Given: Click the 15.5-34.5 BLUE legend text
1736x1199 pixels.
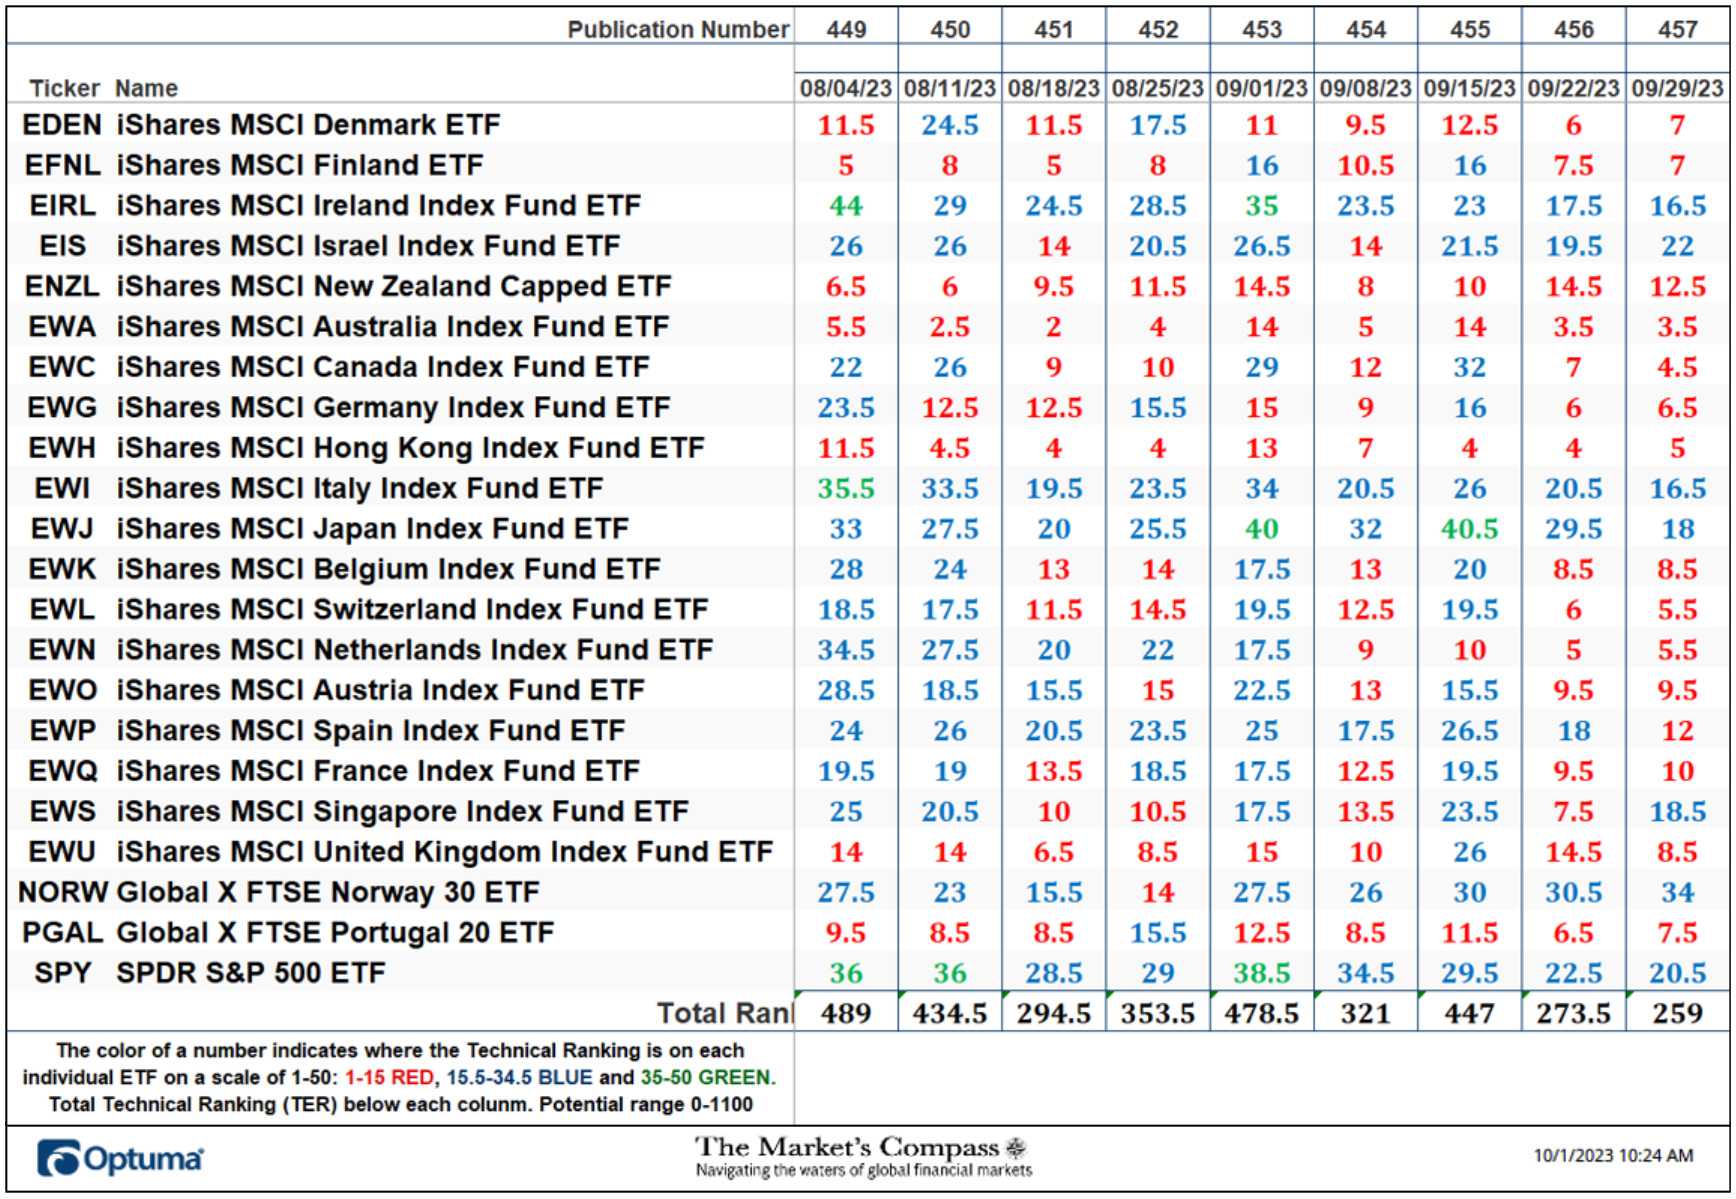Looking at the screenshot, I should (520, 1078).
